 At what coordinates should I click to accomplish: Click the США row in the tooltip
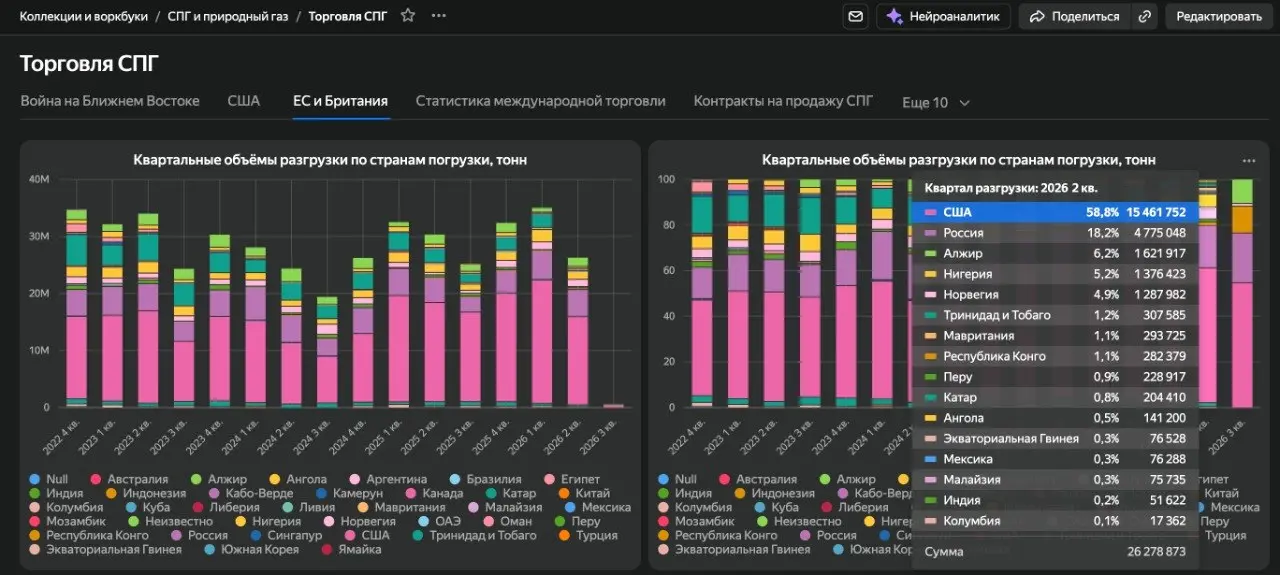[x=1055, y=212]
